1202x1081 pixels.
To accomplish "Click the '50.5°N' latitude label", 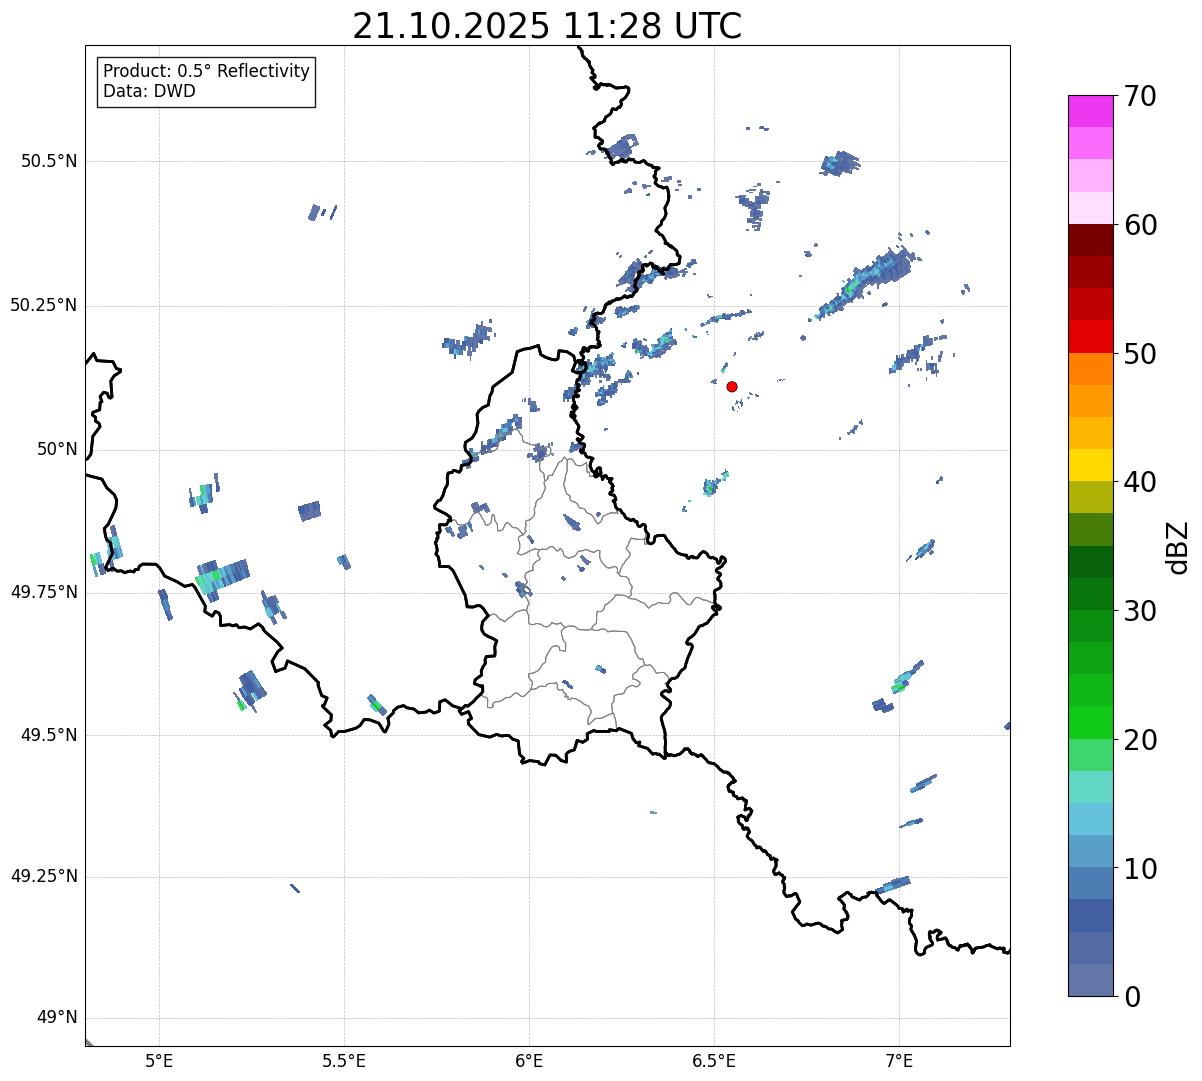I will coord(49,161).
